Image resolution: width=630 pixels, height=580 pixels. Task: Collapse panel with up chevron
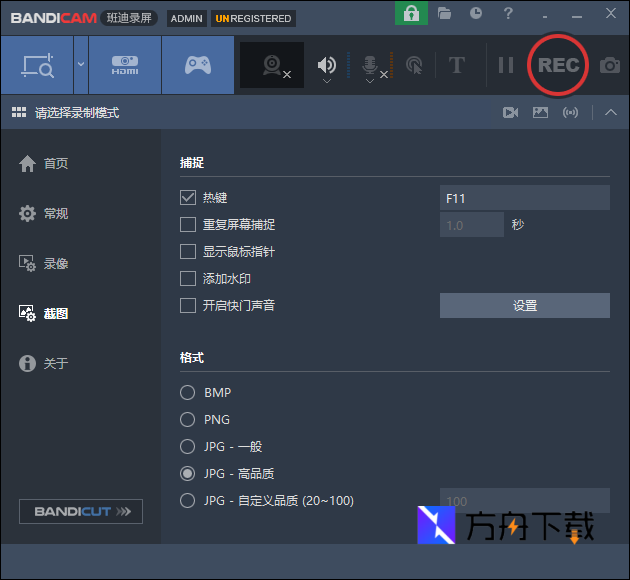pos(611,112)
